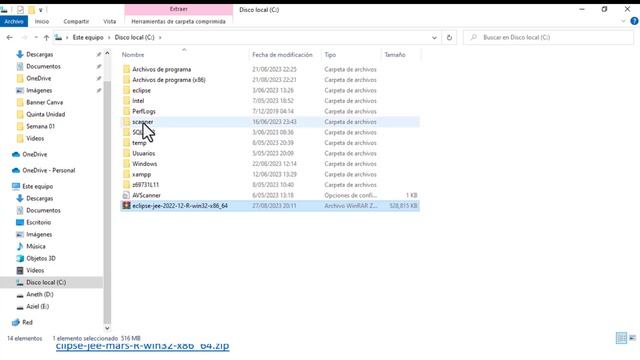
Task: Click the search box Buscar en Disco local
Action: 548,38
